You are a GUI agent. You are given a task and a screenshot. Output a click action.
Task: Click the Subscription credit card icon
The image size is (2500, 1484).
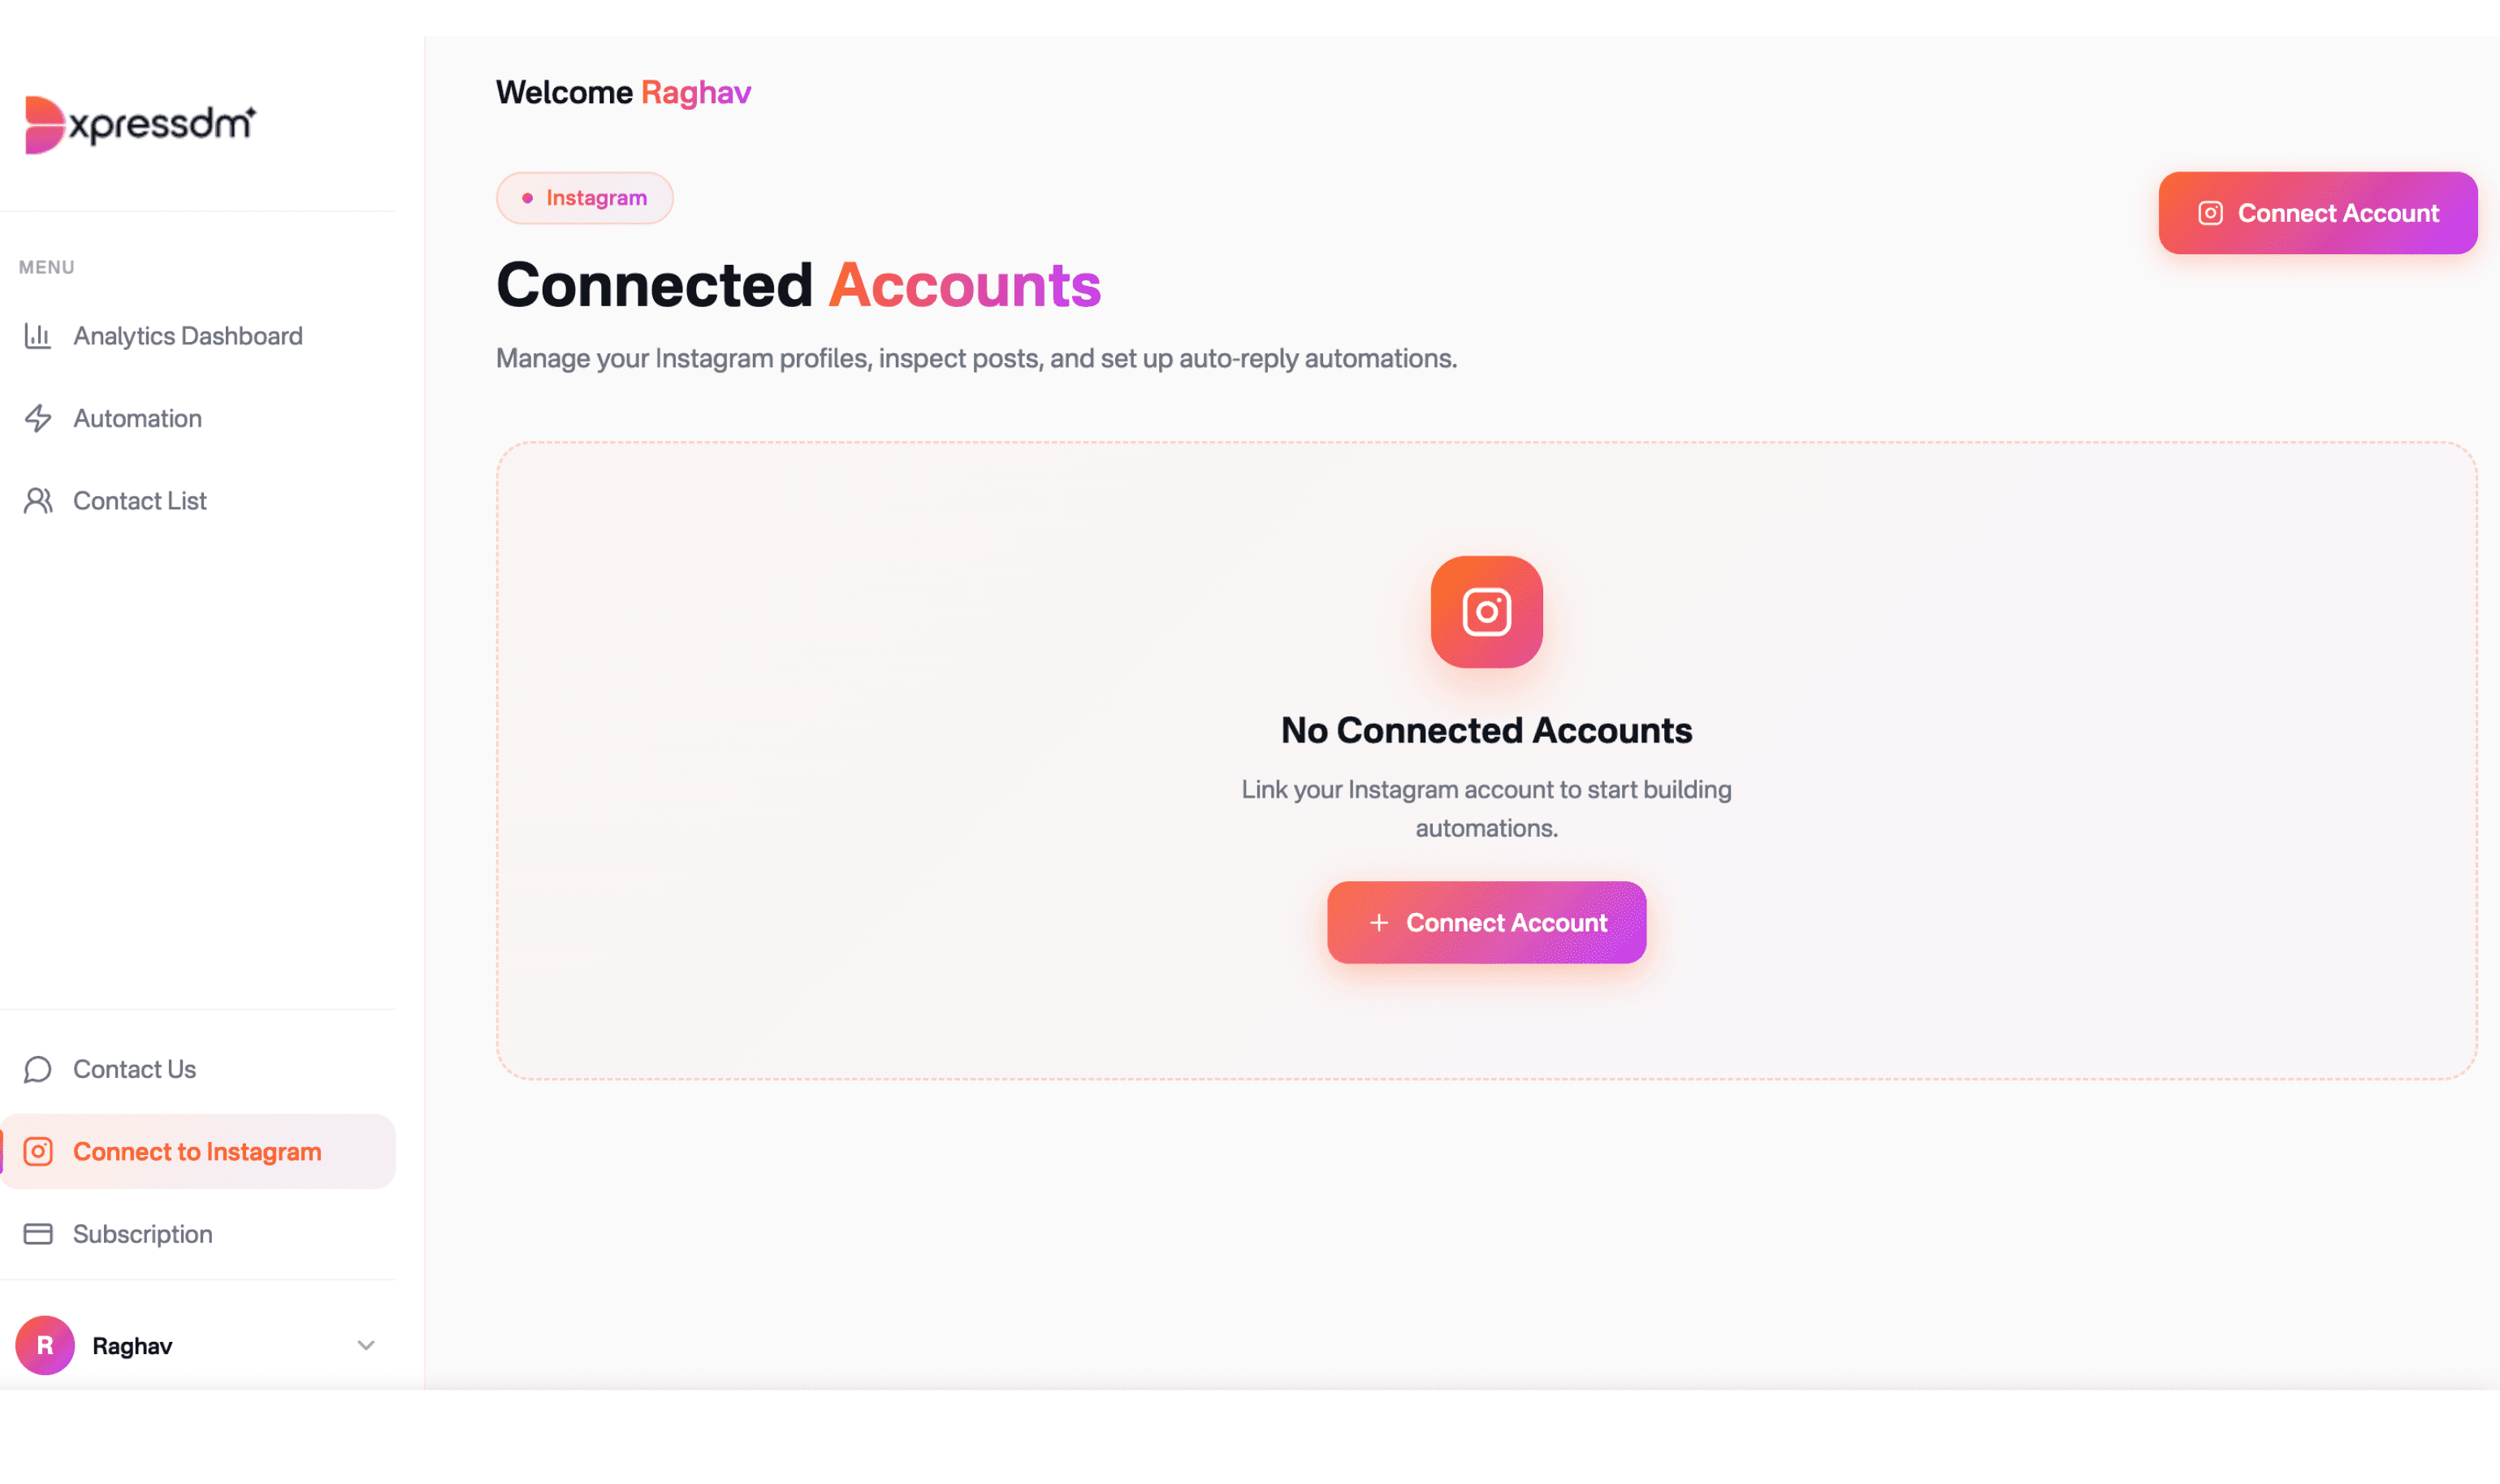pyautogui.click(x=38, y=1234)
